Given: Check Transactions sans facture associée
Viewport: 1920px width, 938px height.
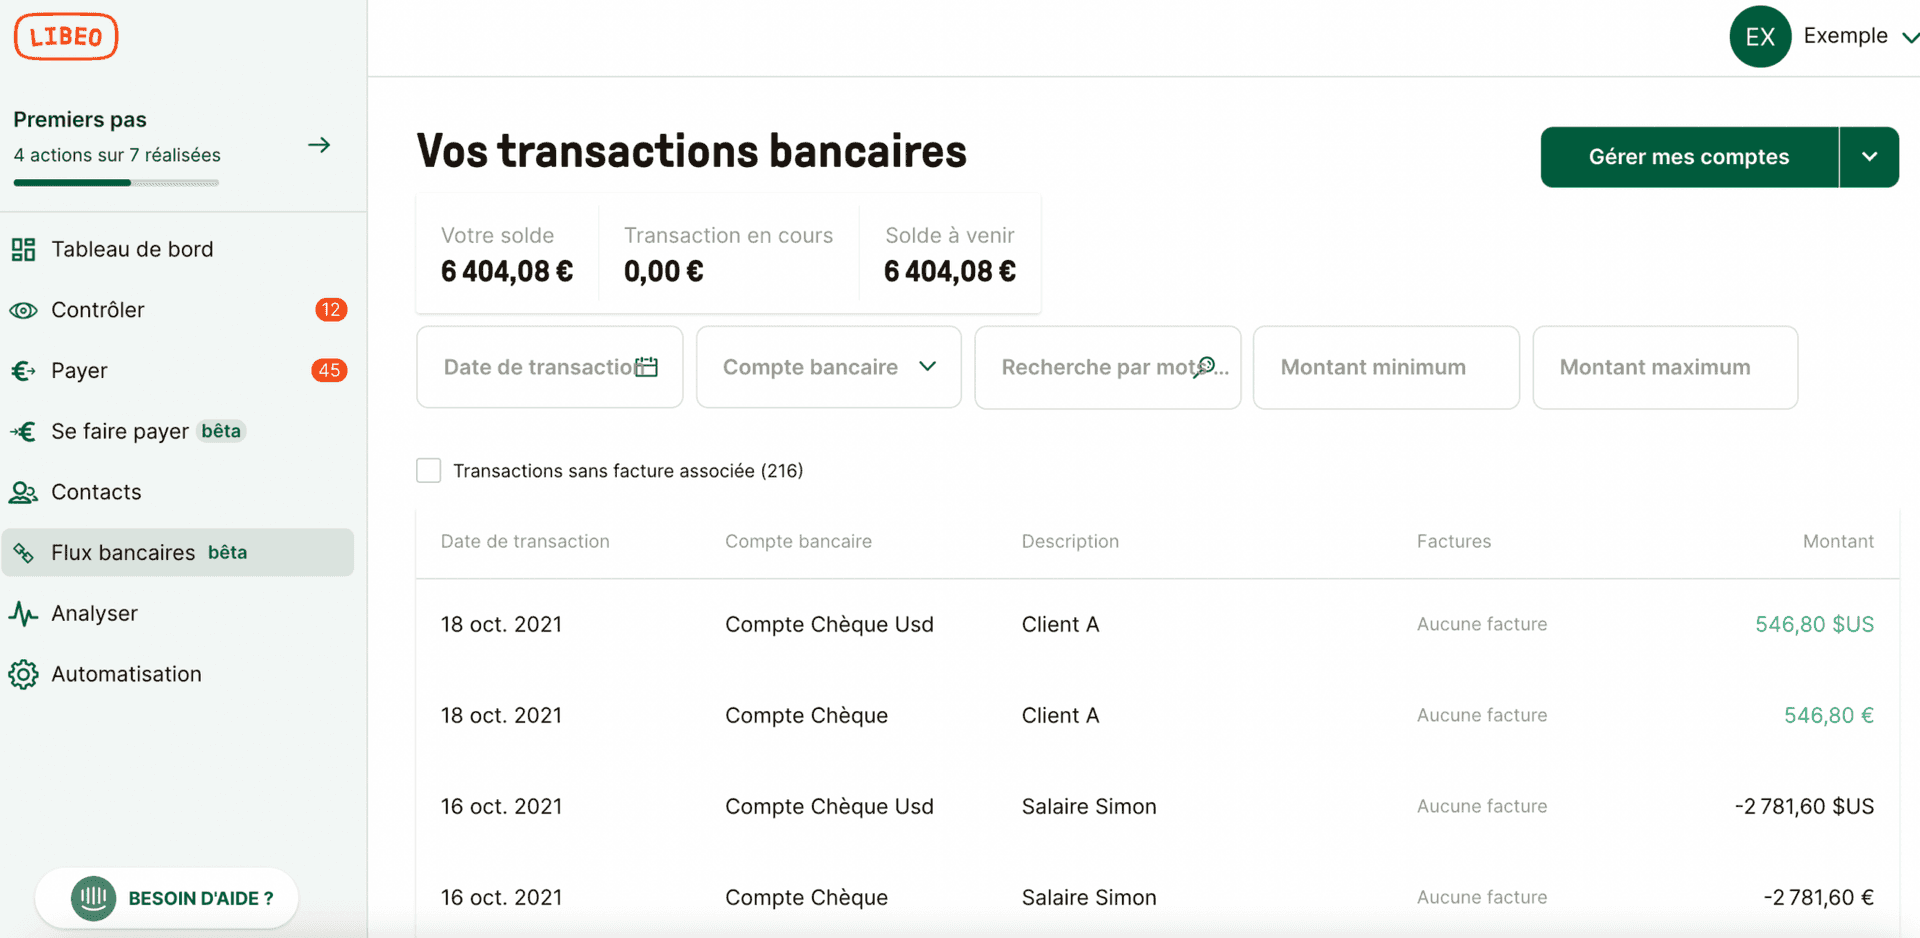Looking at the screenshot, I should (x=429, y=470).
